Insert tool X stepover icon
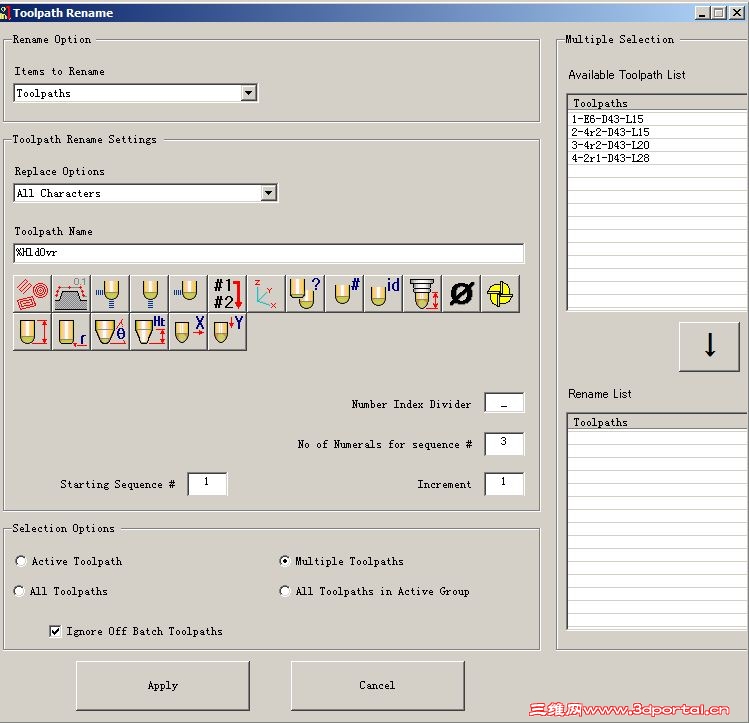The height and width of the screenshot is (723, 749). [188, 332]
